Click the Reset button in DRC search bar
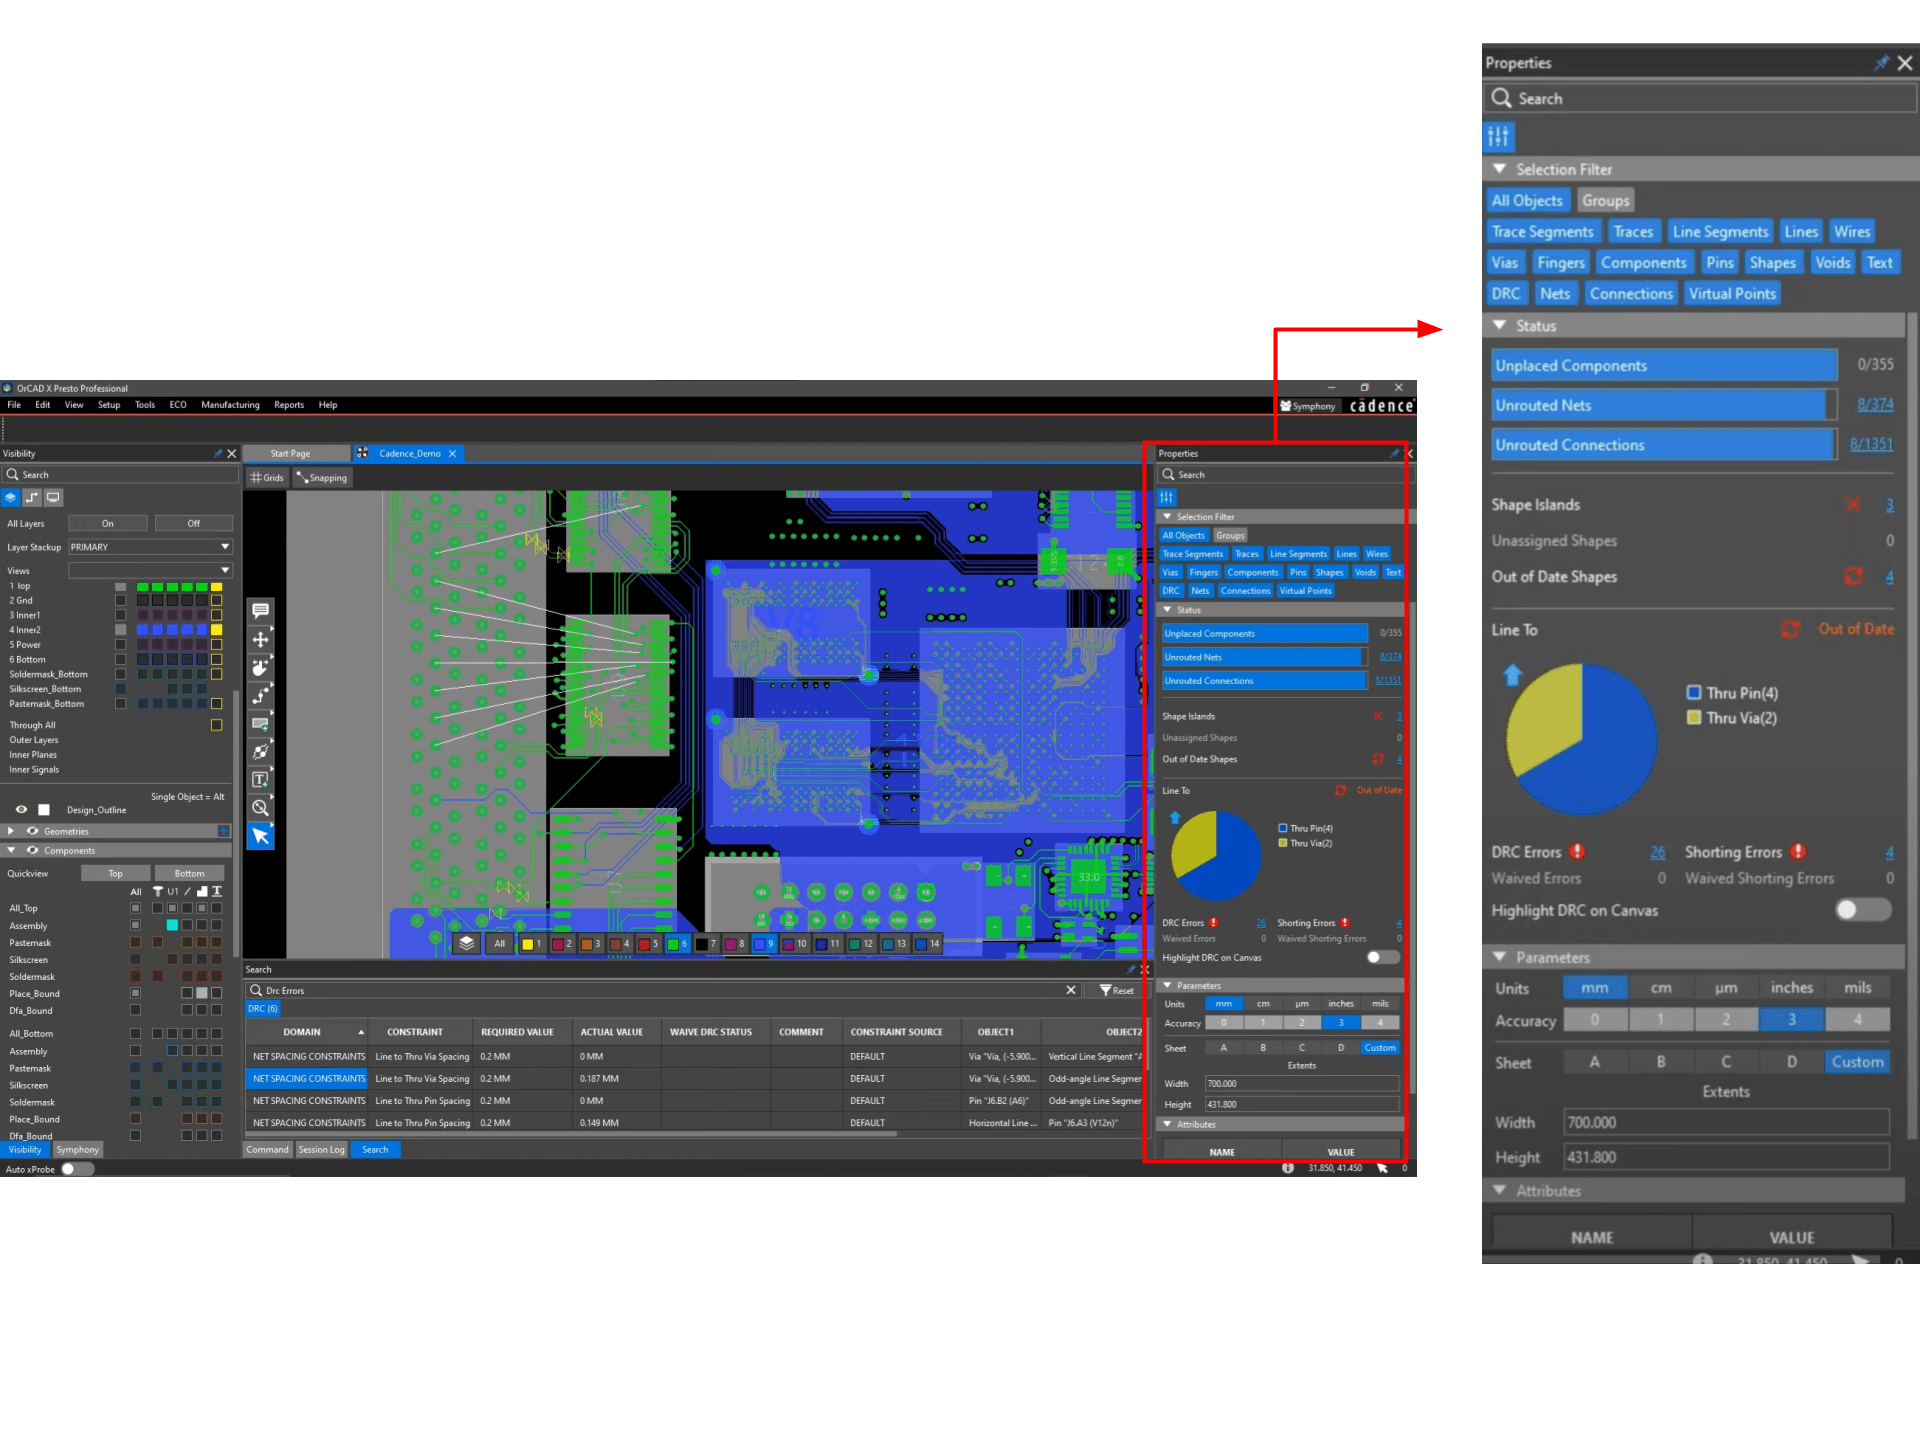This screenshot has height=1440, width=1920. (x=1119, y=991)
